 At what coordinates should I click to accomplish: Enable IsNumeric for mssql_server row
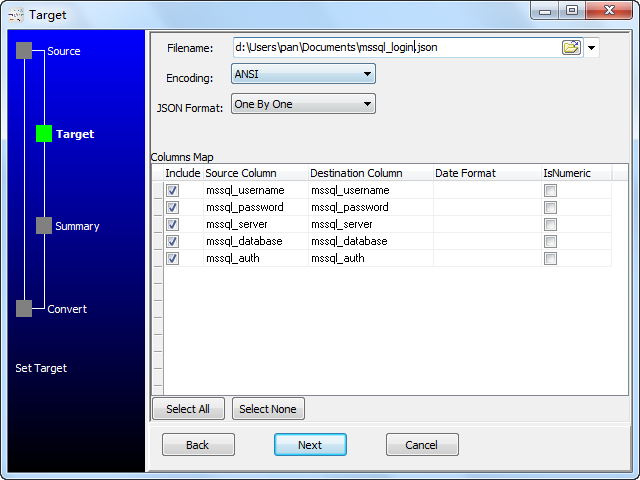click(550, 224)
